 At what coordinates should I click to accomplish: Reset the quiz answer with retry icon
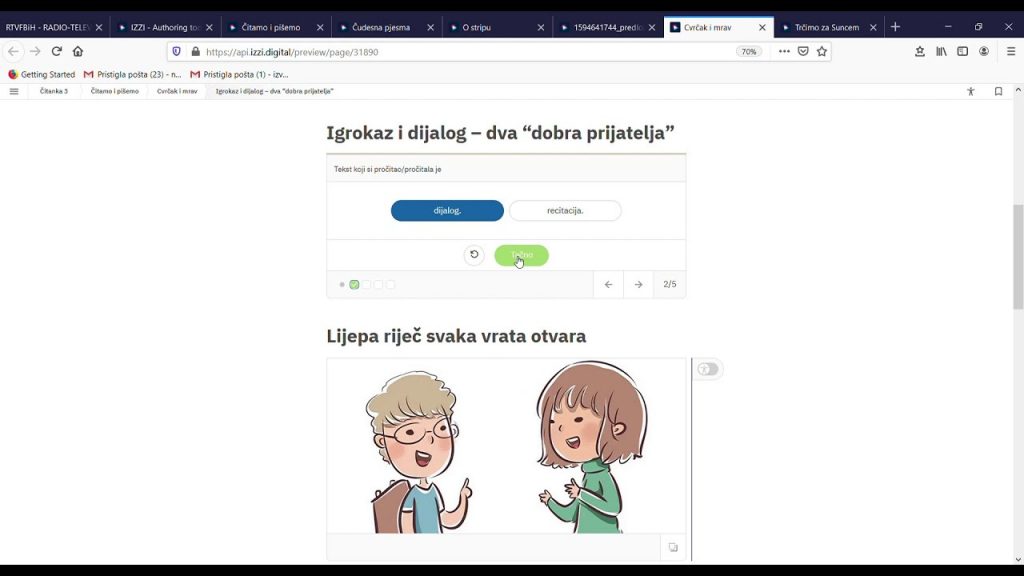(474, 255)
